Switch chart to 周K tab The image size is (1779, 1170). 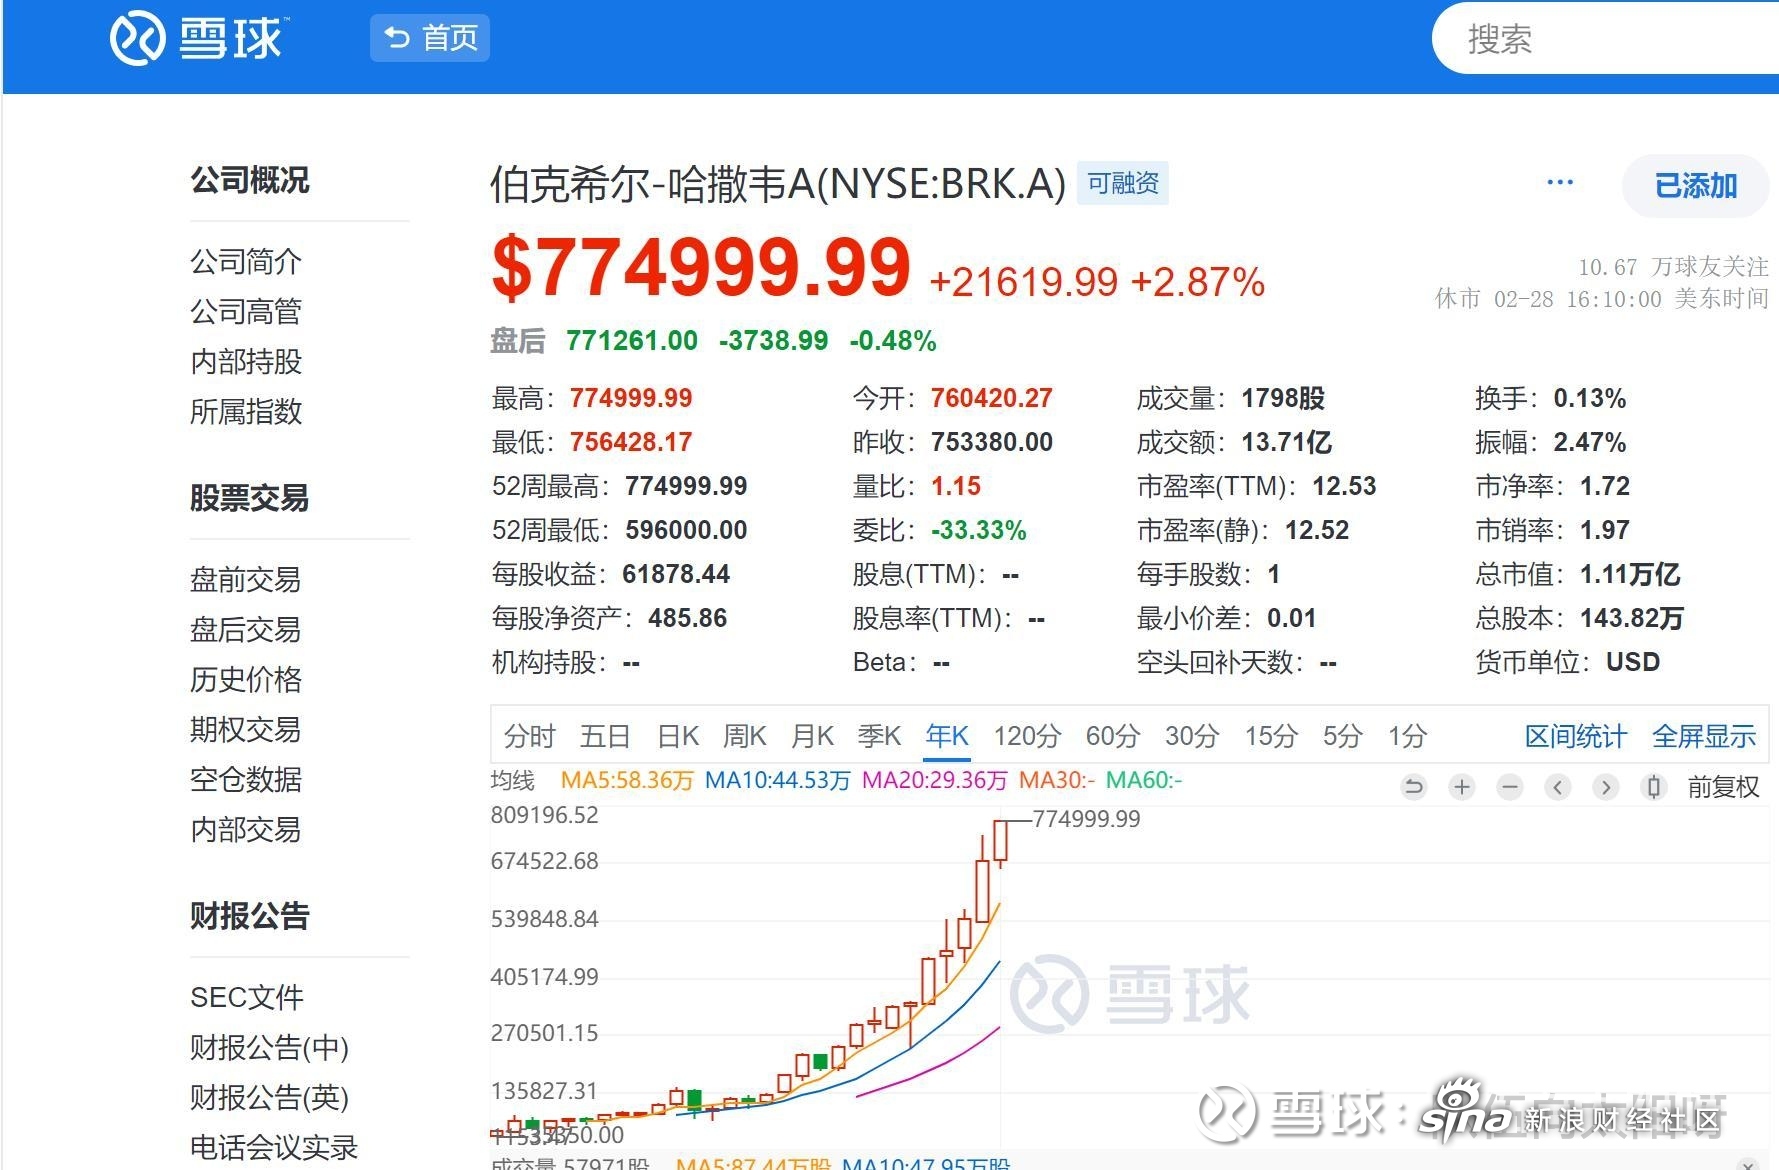(x=745, y=736)
